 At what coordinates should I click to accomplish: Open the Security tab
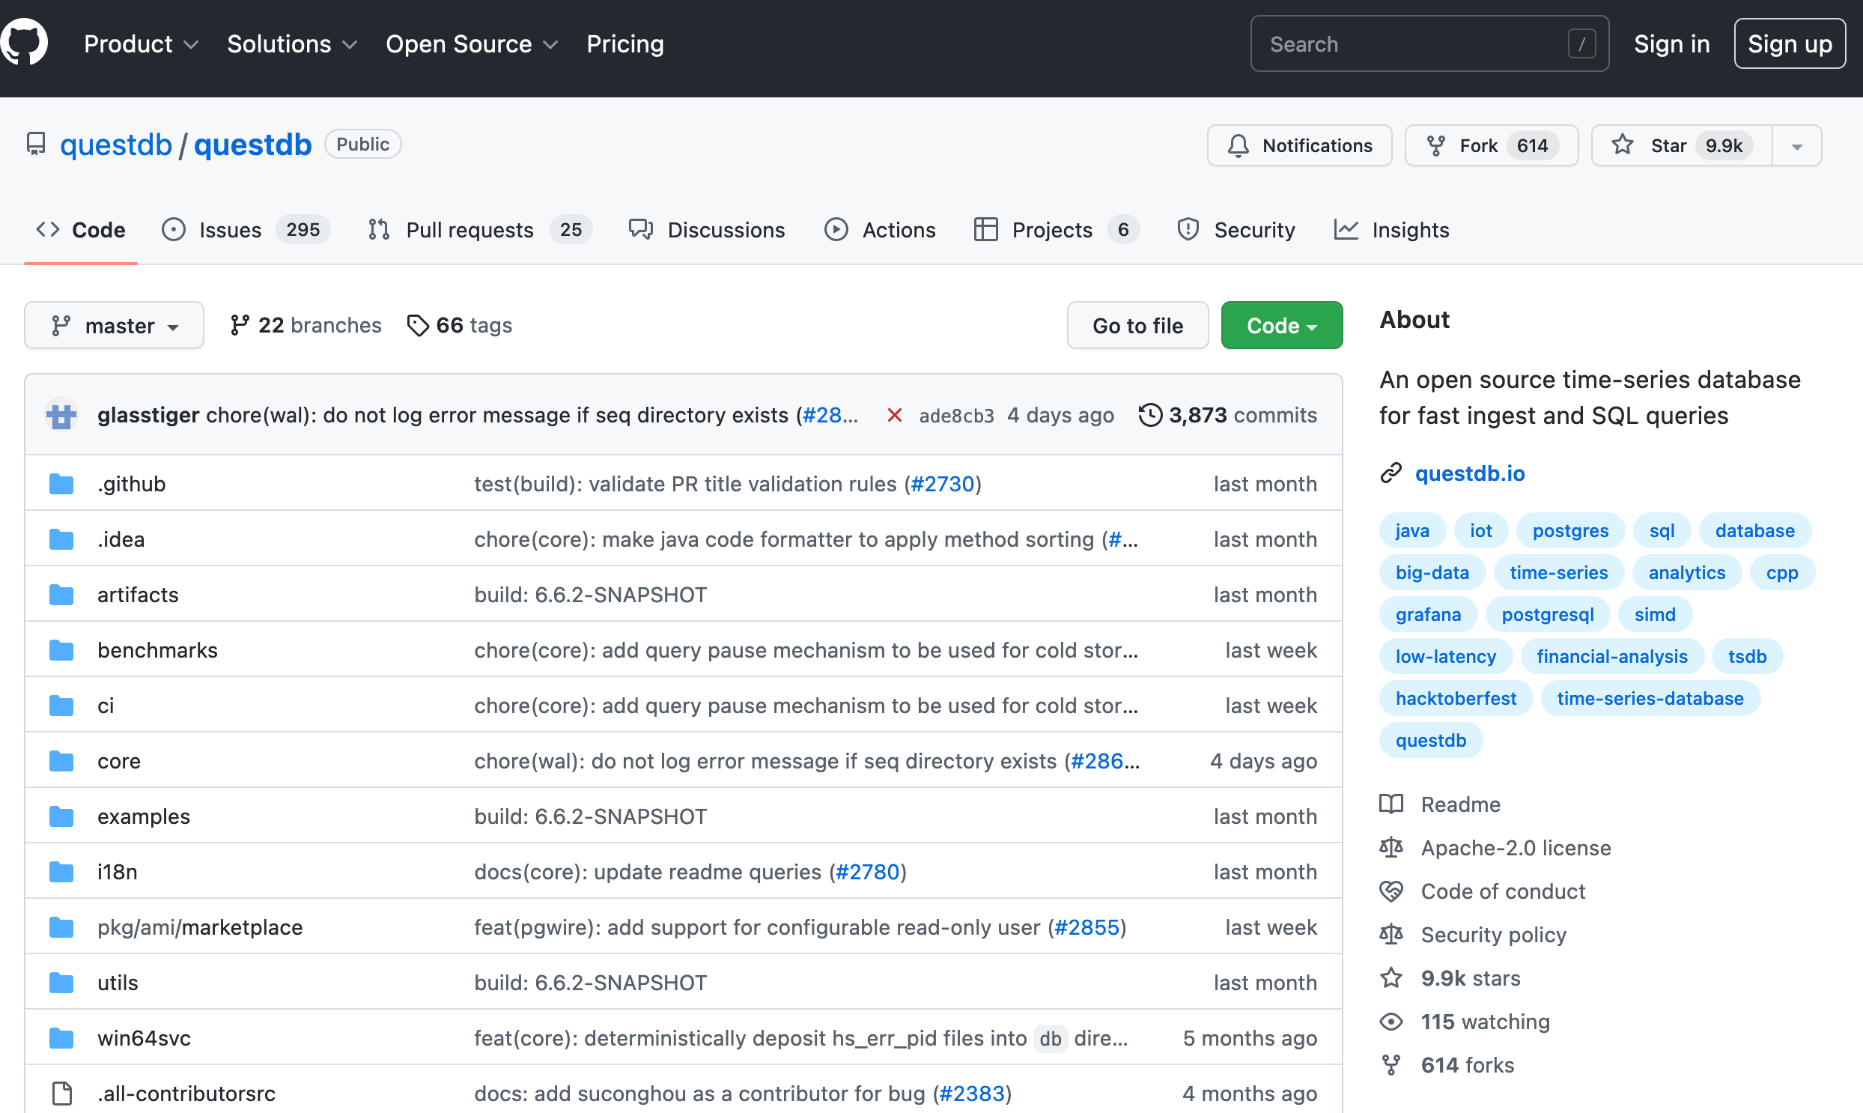tap(1236, 230)
